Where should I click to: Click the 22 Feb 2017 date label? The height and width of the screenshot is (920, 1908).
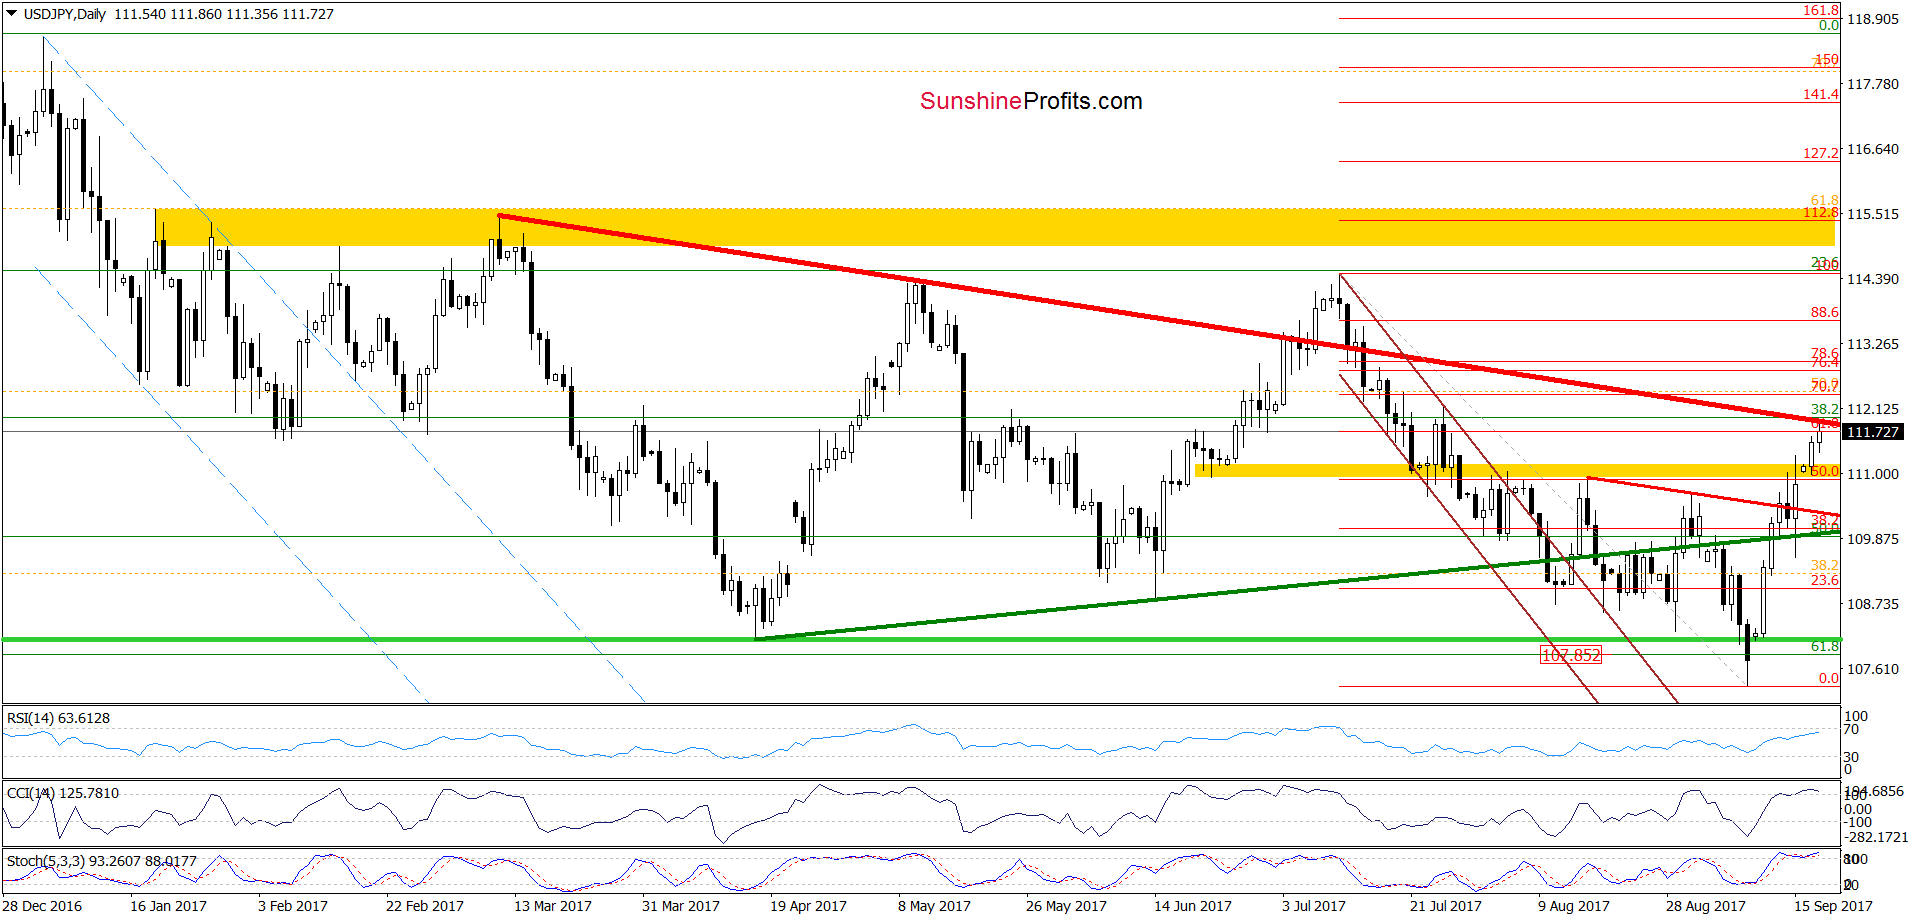coord(424,906)
